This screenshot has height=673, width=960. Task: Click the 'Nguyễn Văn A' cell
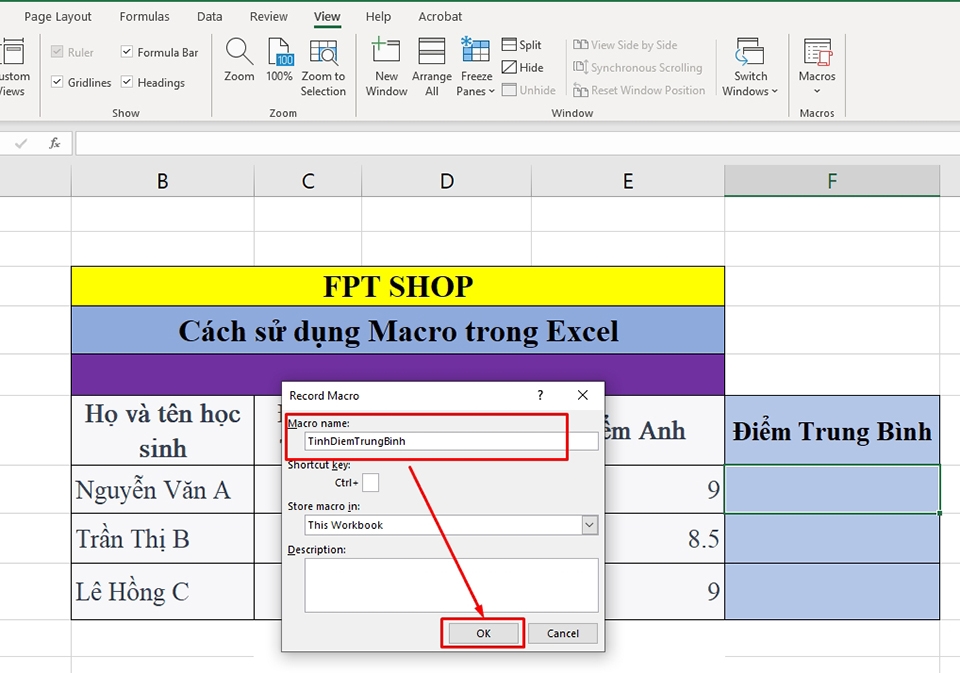[162, 489]
